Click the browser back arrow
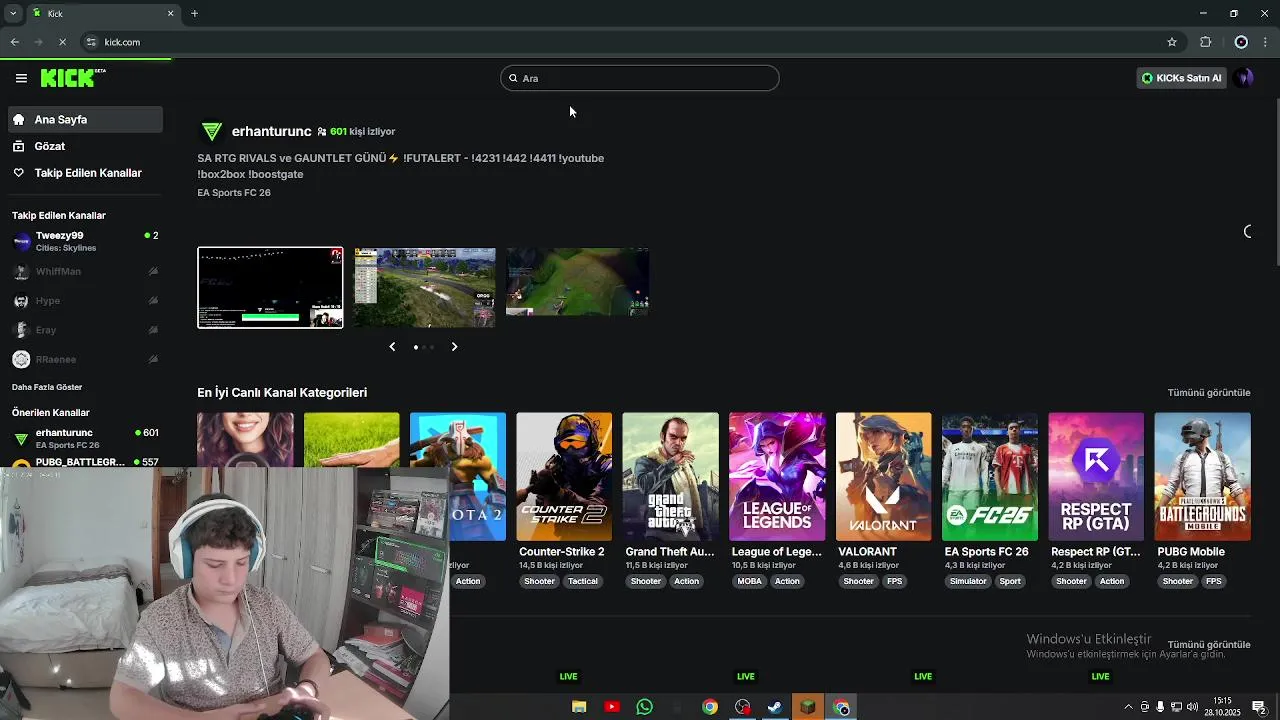This screenshot has width=1280, height=720. (x=15, y=42)
